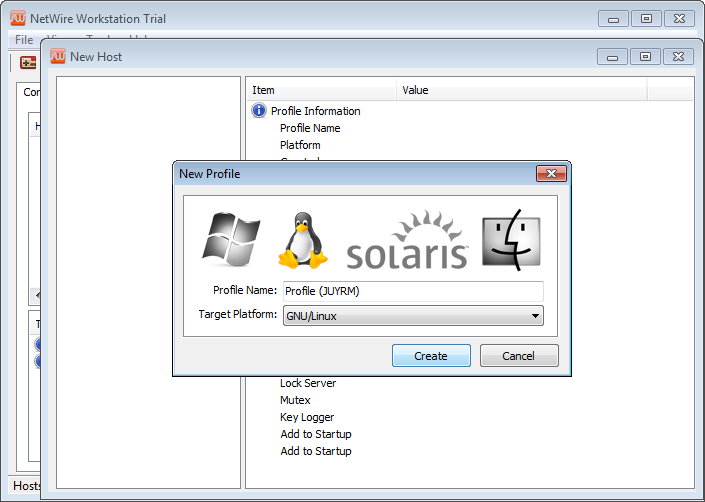Viewport: 705px width, 502px height.
Task: Close the New Profile dialog
Action: (x=551, y=173)
